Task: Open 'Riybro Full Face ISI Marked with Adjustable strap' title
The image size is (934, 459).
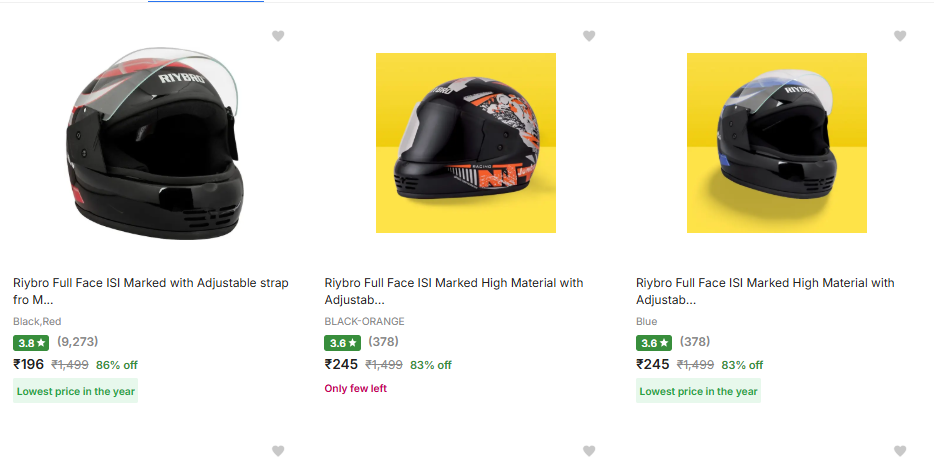Action: (150, 291)
